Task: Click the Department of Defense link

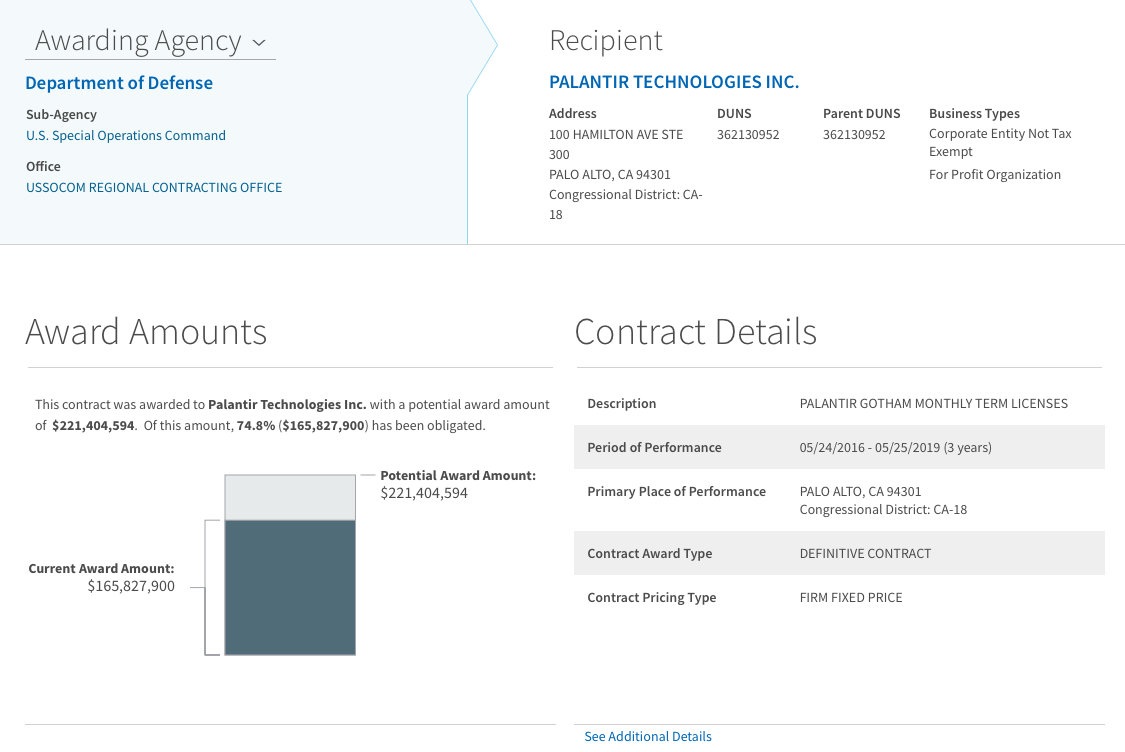Action: tap(119, 83)
